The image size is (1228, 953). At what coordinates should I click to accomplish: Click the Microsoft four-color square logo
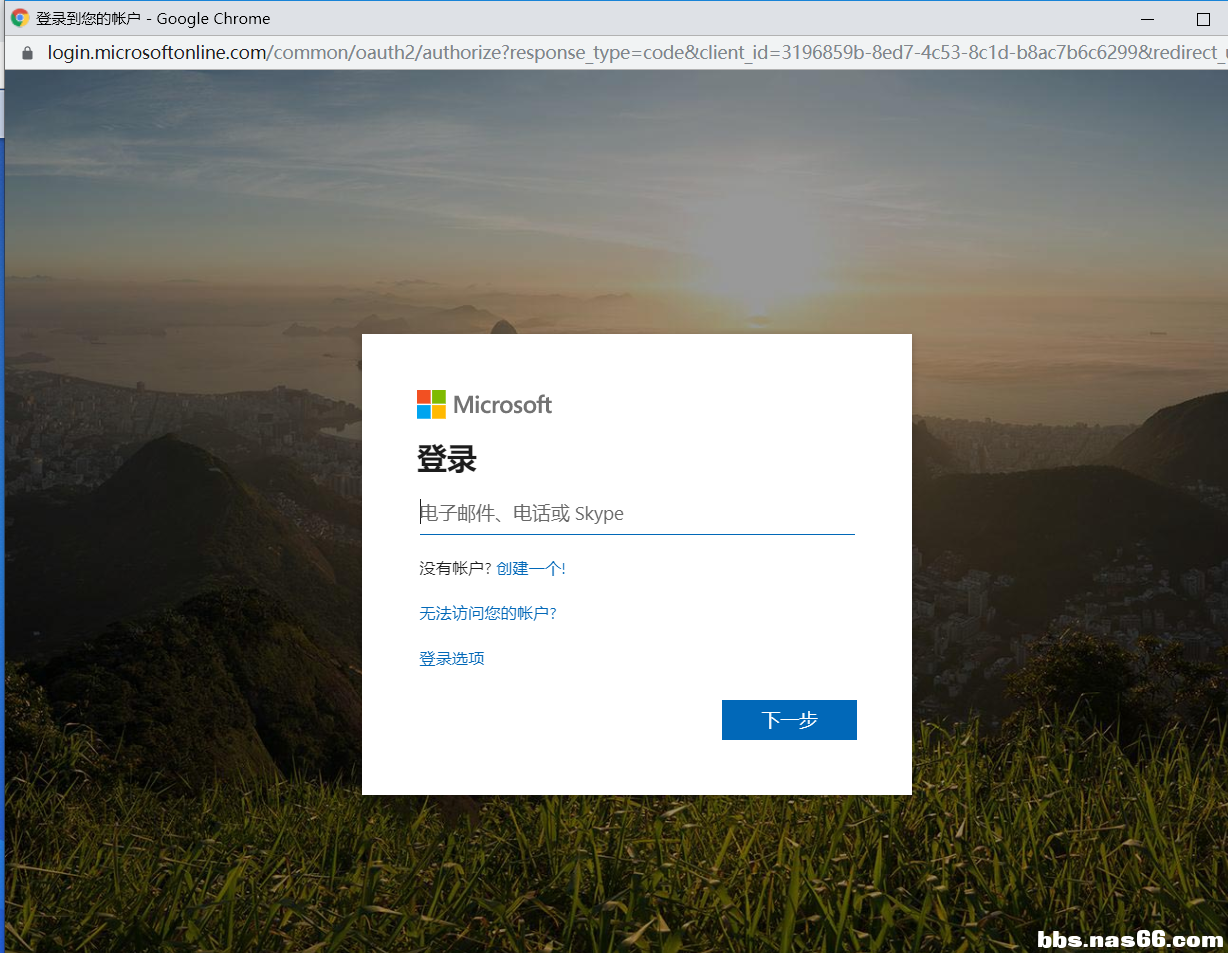pyautogui.click(x=431, y=404)
